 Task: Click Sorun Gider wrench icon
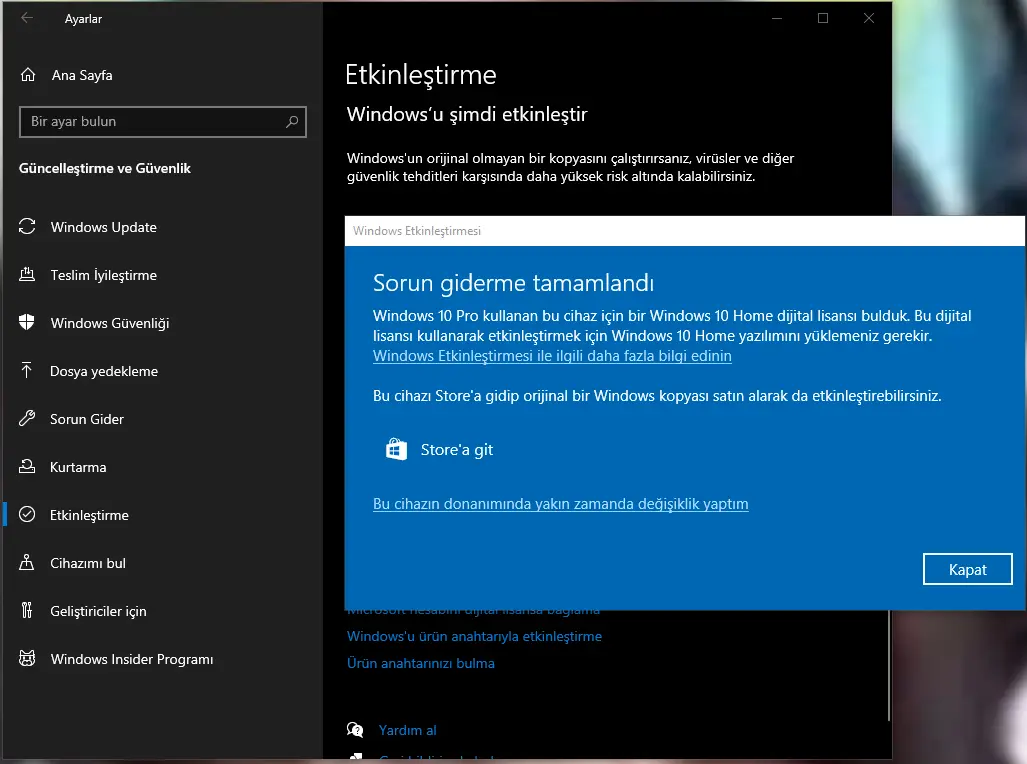27,419
